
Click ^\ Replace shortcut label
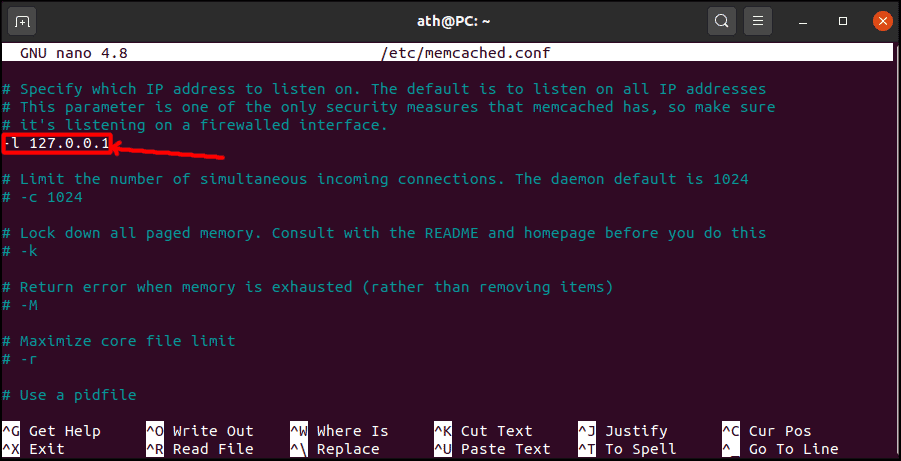pos(334,449)
